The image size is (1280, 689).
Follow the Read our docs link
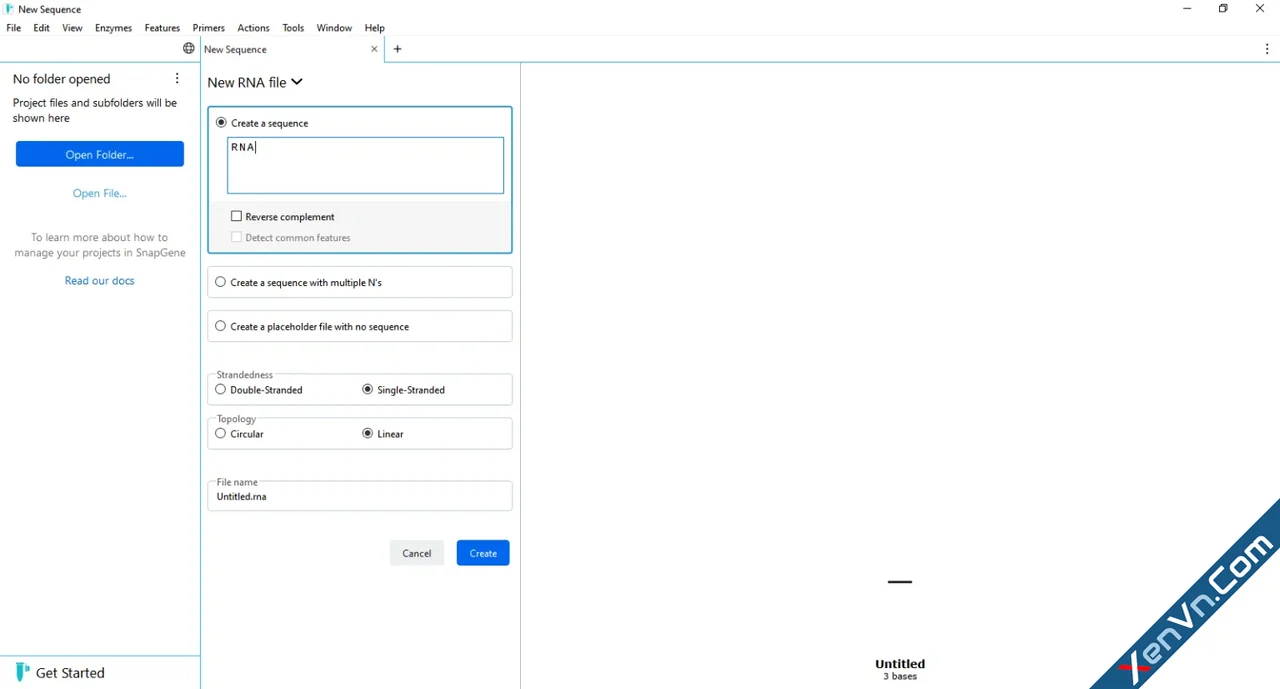coord(99,281)
